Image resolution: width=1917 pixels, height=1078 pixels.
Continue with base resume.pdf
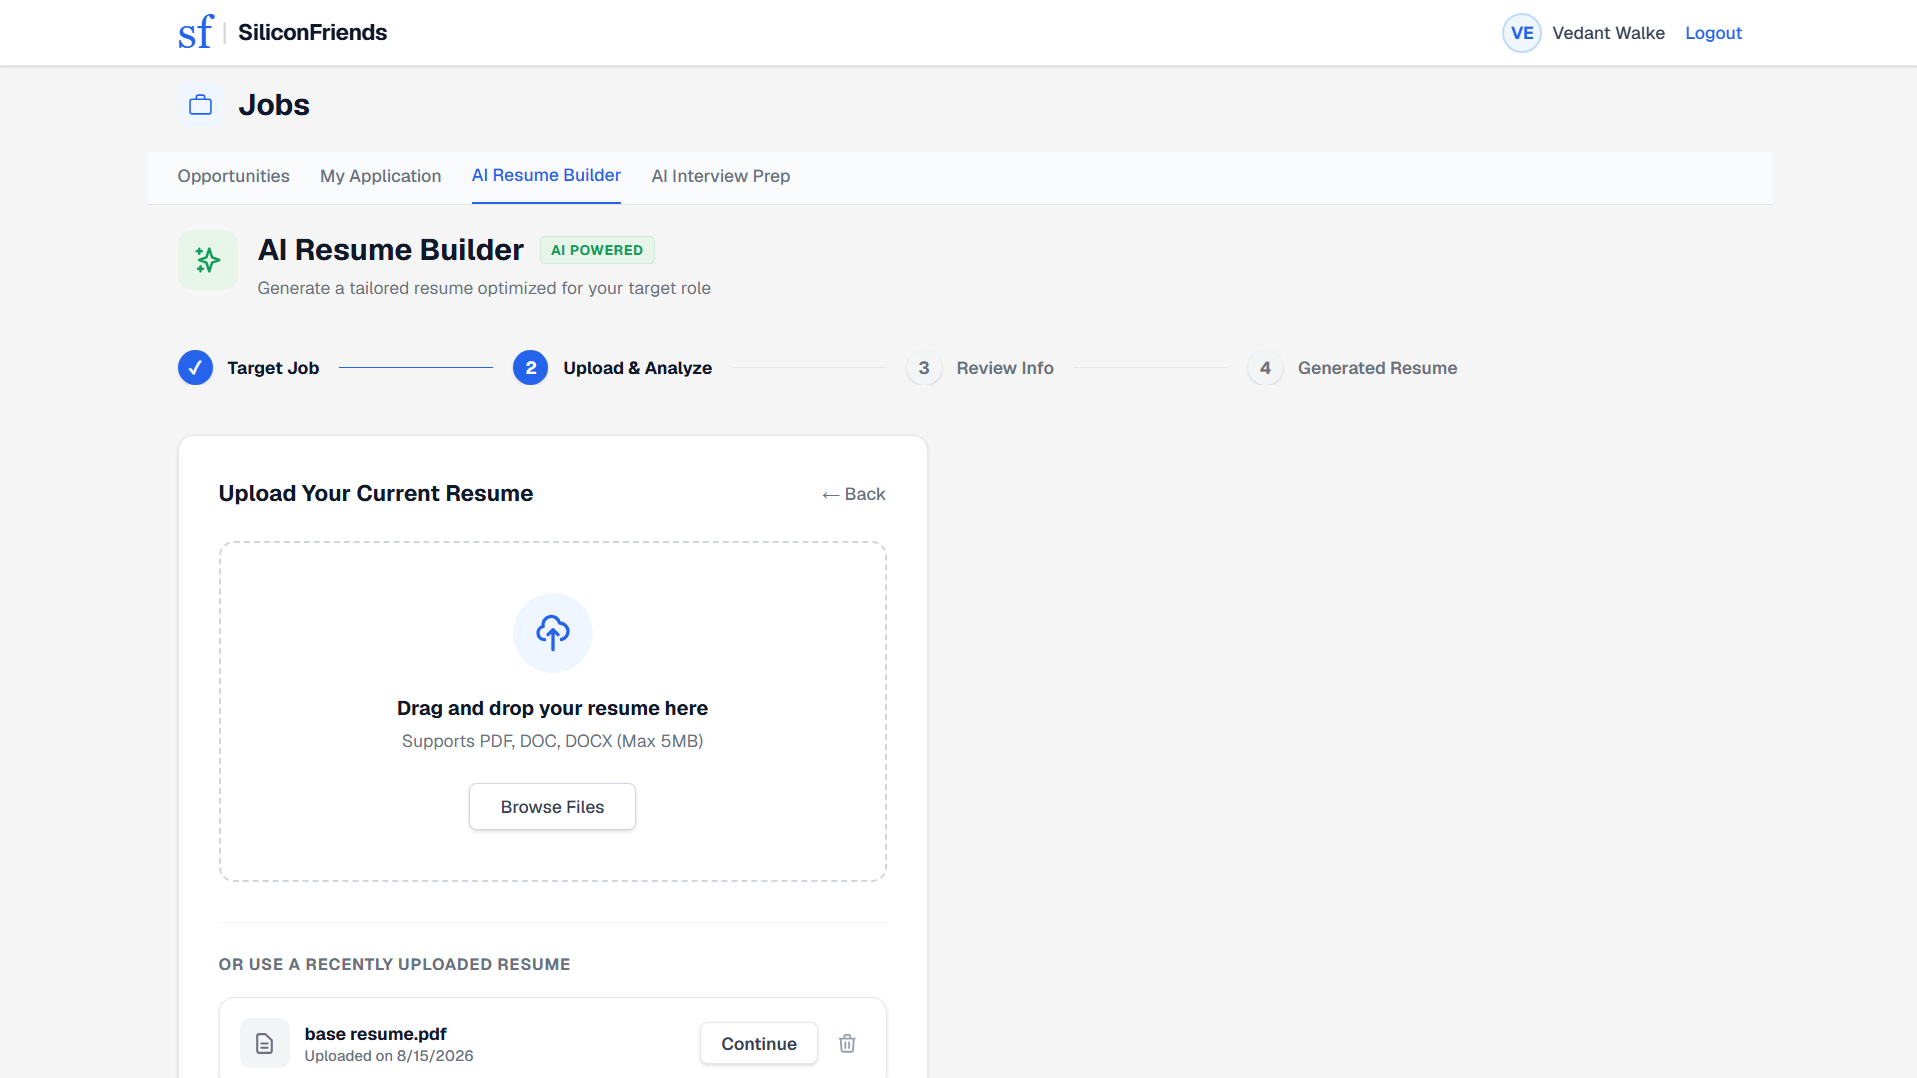[759, 1043]
